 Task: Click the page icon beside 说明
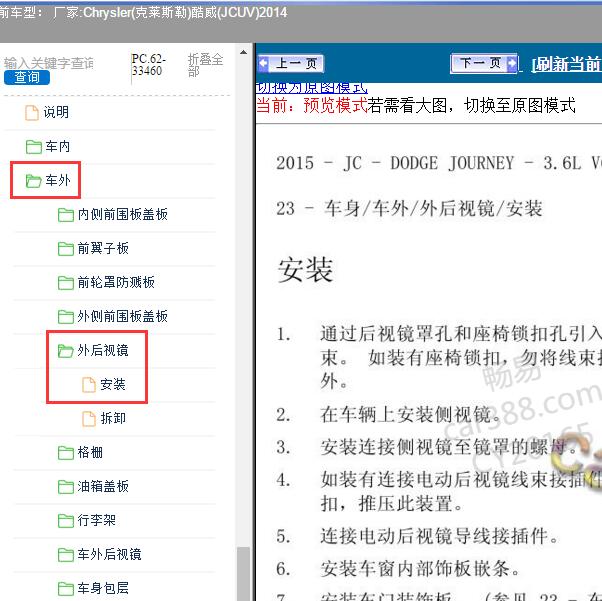[x=32, y=113]
